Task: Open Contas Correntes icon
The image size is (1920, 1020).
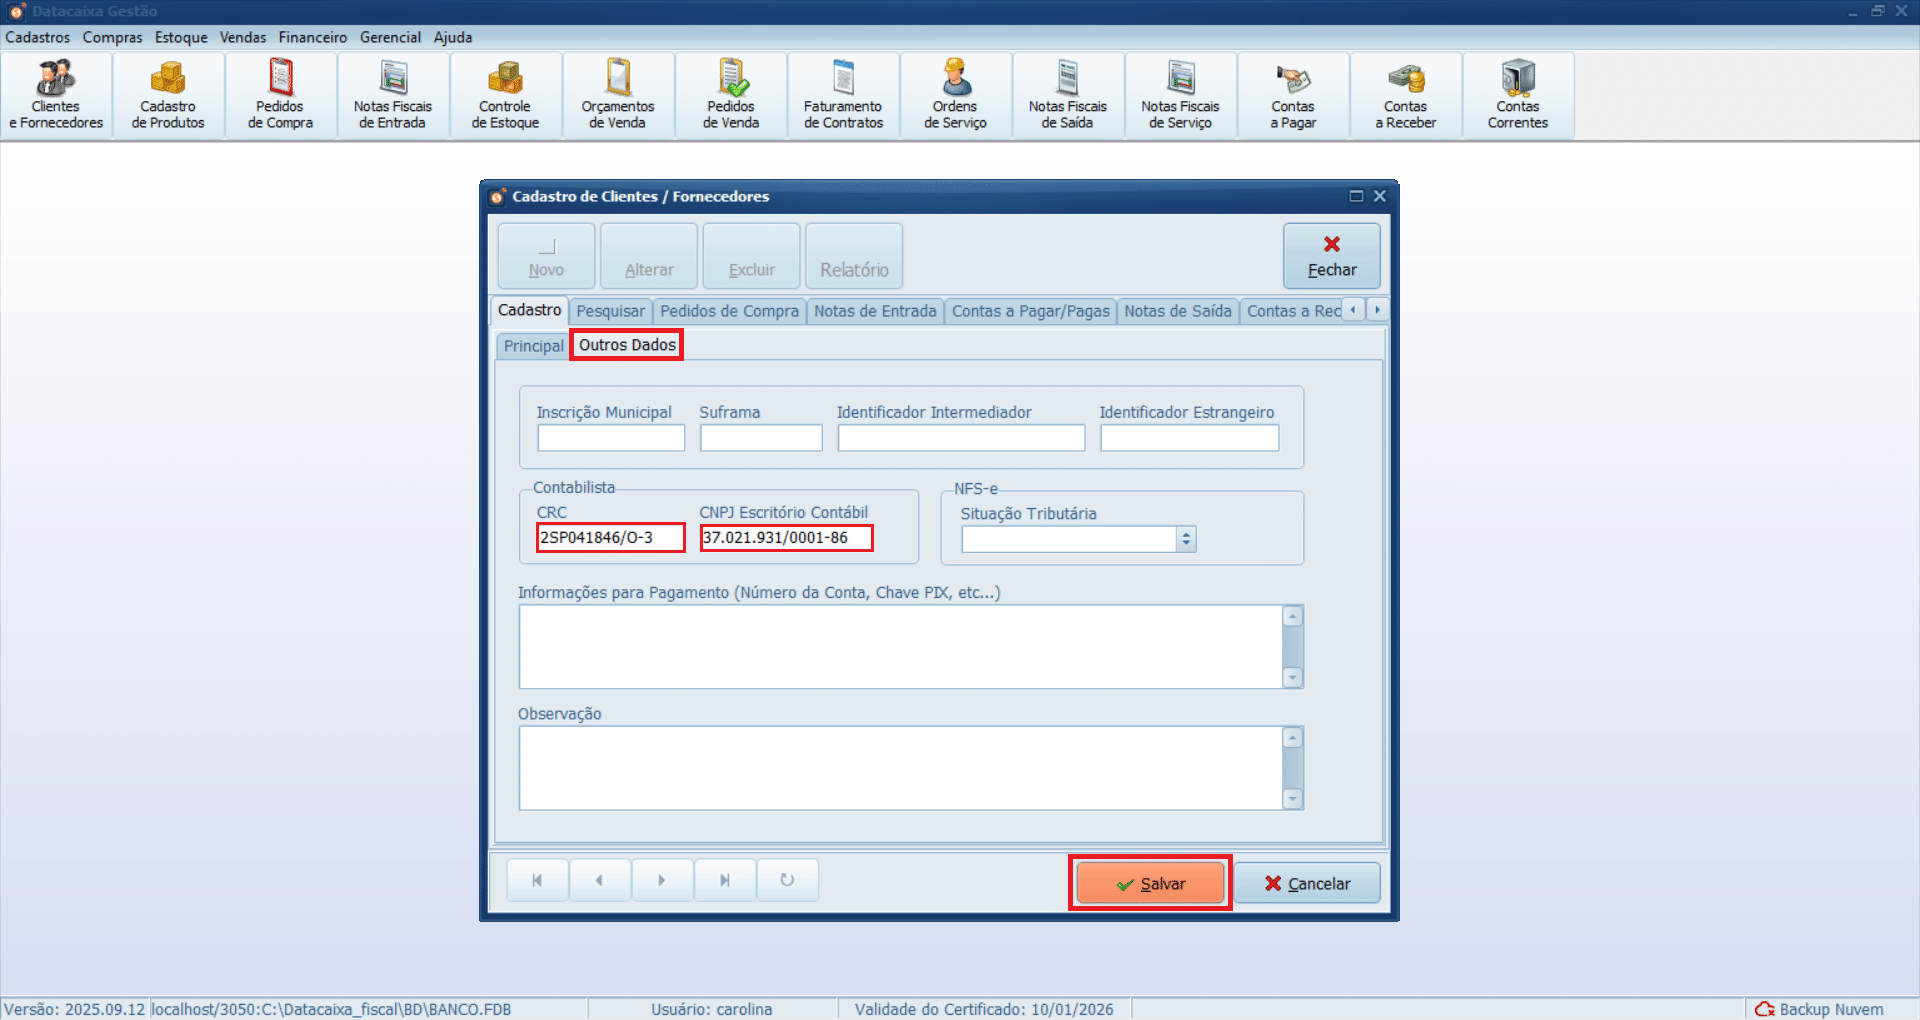Action: [x=1517, y=96]
